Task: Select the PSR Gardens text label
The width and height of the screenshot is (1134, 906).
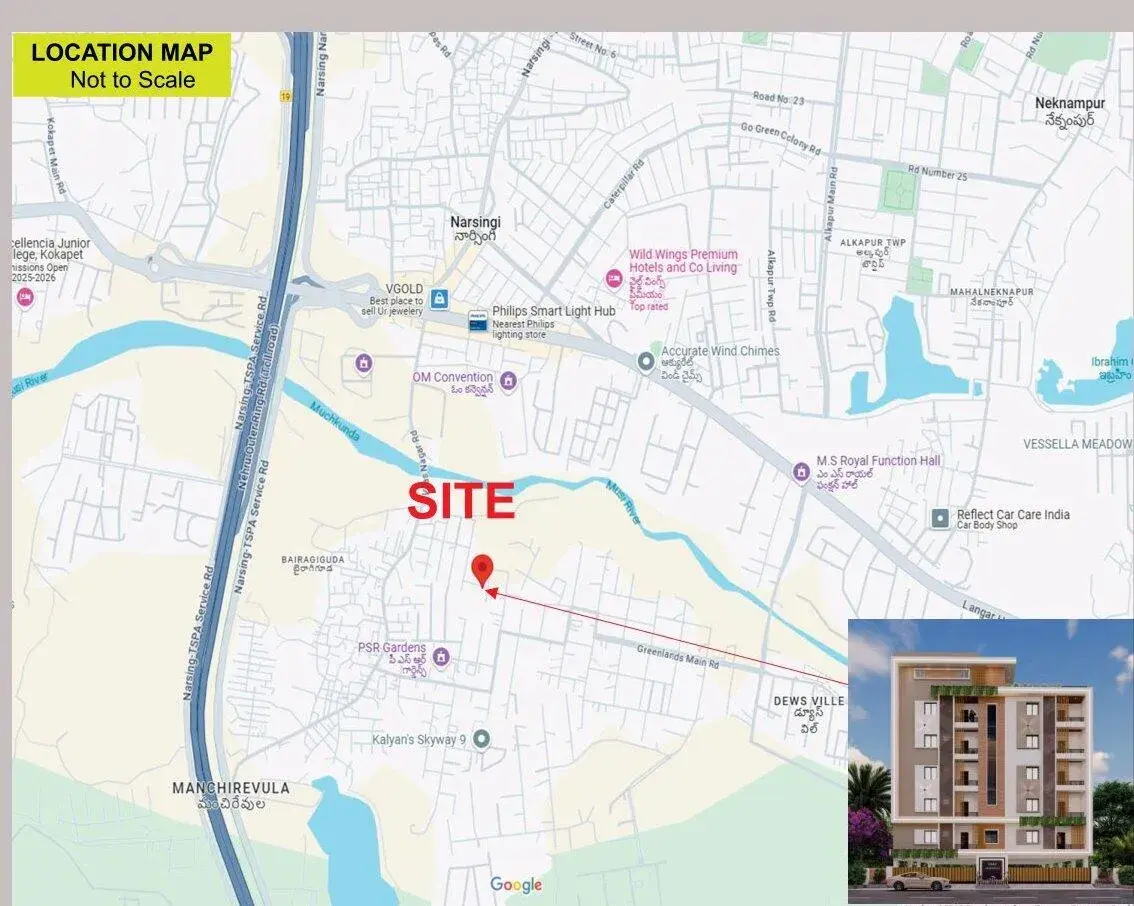Action: click(x=392, y=647)
